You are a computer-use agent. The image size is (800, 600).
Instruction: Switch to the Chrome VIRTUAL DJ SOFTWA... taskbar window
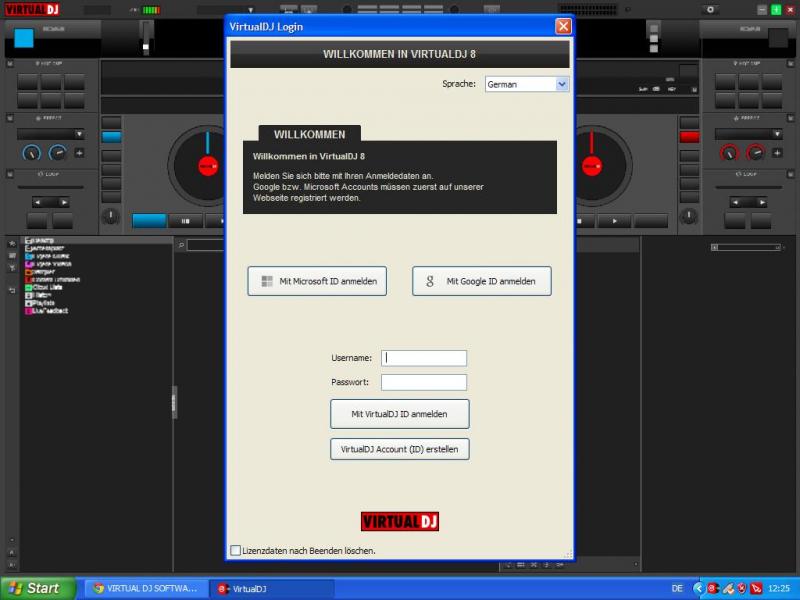click(146, 588)
